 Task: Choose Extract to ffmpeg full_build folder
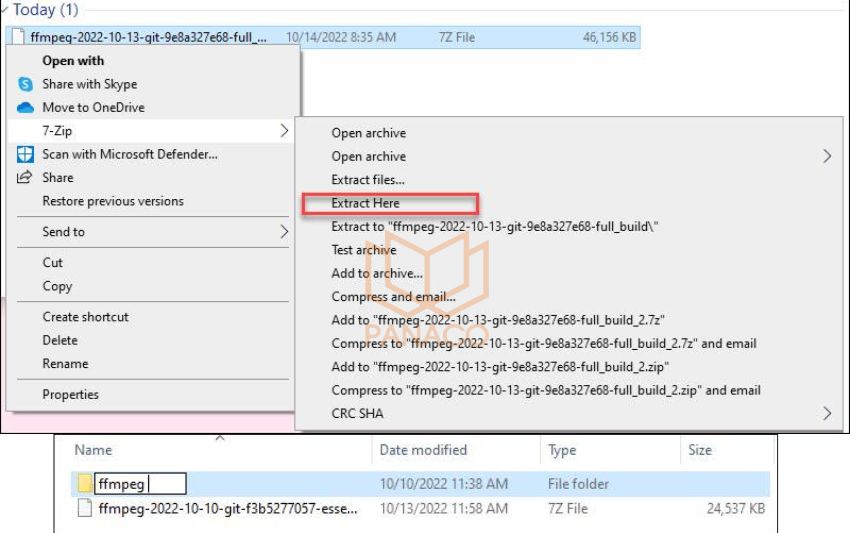495,226
